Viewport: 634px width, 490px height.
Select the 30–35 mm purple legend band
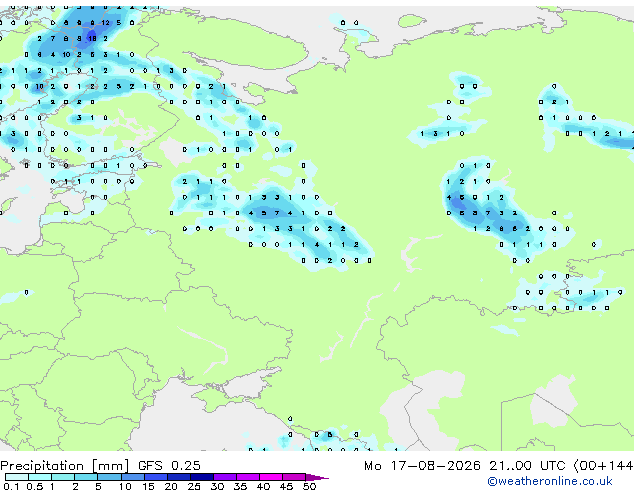pos(225,477)
